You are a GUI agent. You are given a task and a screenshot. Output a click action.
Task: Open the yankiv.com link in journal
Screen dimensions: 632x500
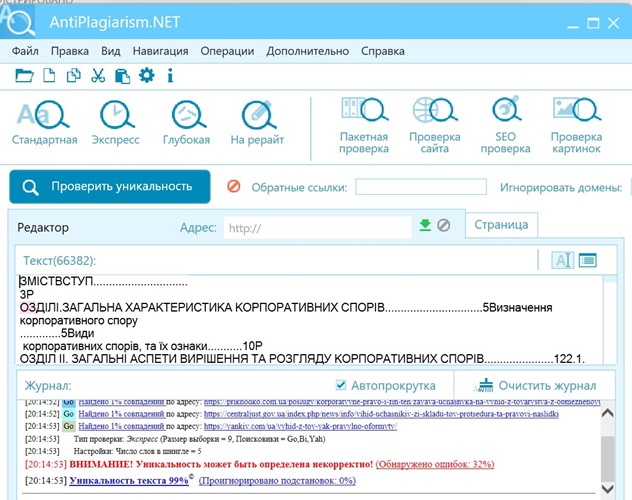[300, 426]
